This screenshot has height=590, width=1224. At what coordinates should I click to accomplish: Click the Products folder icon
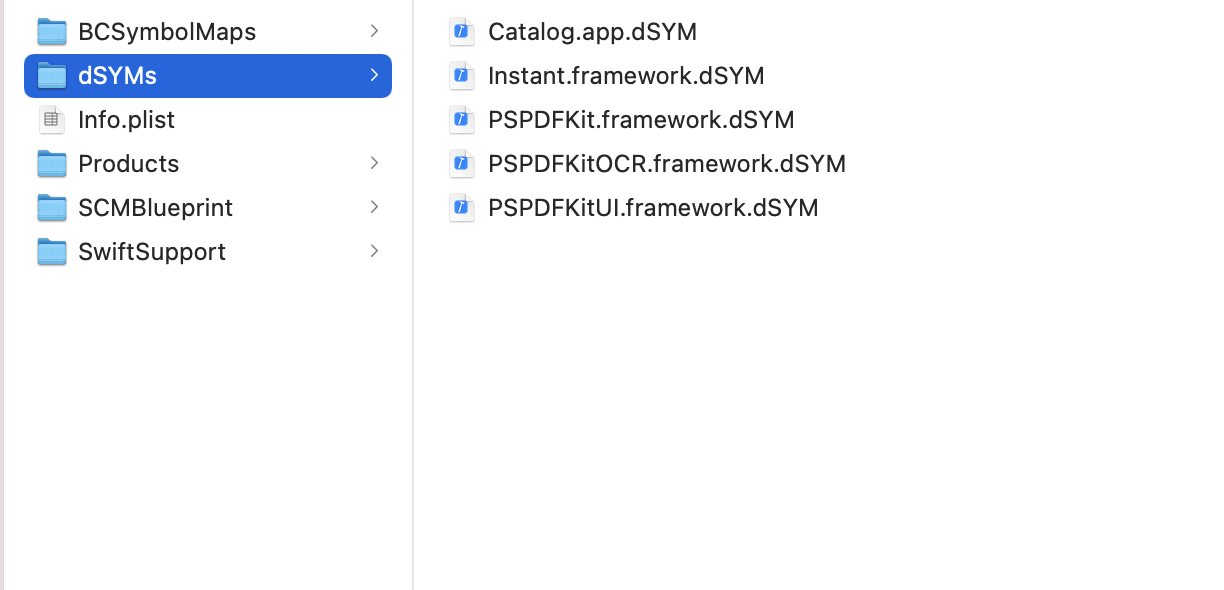tap(51, 163)
